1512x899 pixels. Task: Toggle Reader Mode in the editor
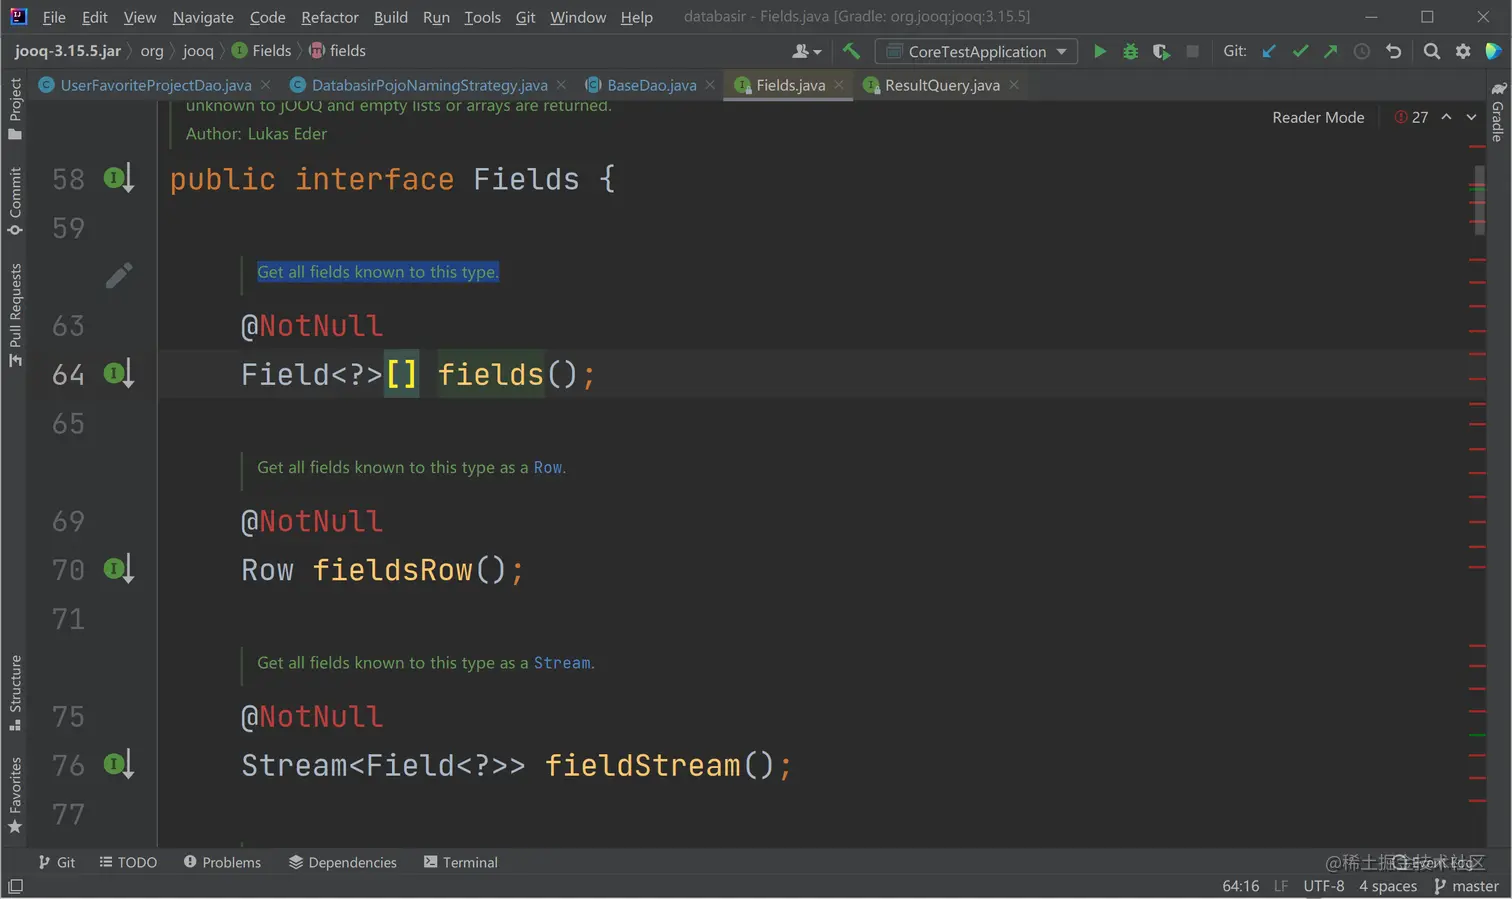(1318, 117)
